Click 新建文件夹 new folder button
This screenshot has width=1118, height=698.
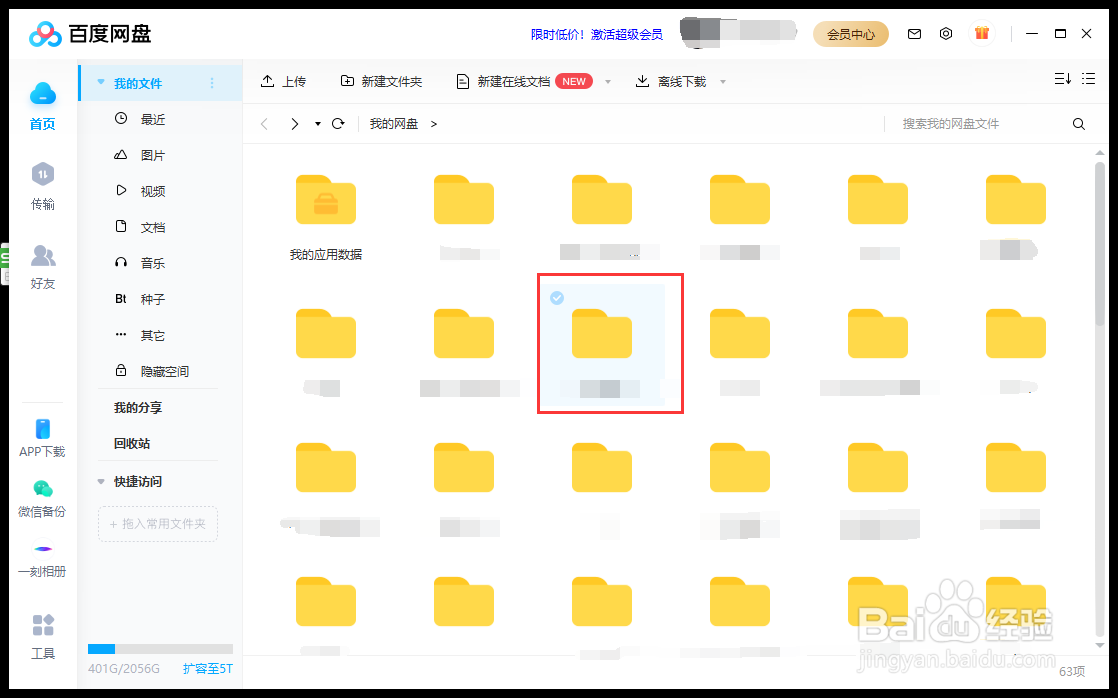point(381,81)
